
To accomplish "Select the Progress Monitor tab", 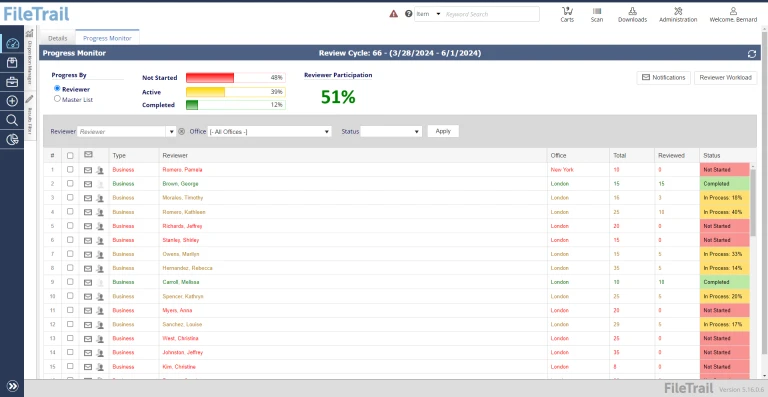I will pyautogui.click(x=107, y=38).
